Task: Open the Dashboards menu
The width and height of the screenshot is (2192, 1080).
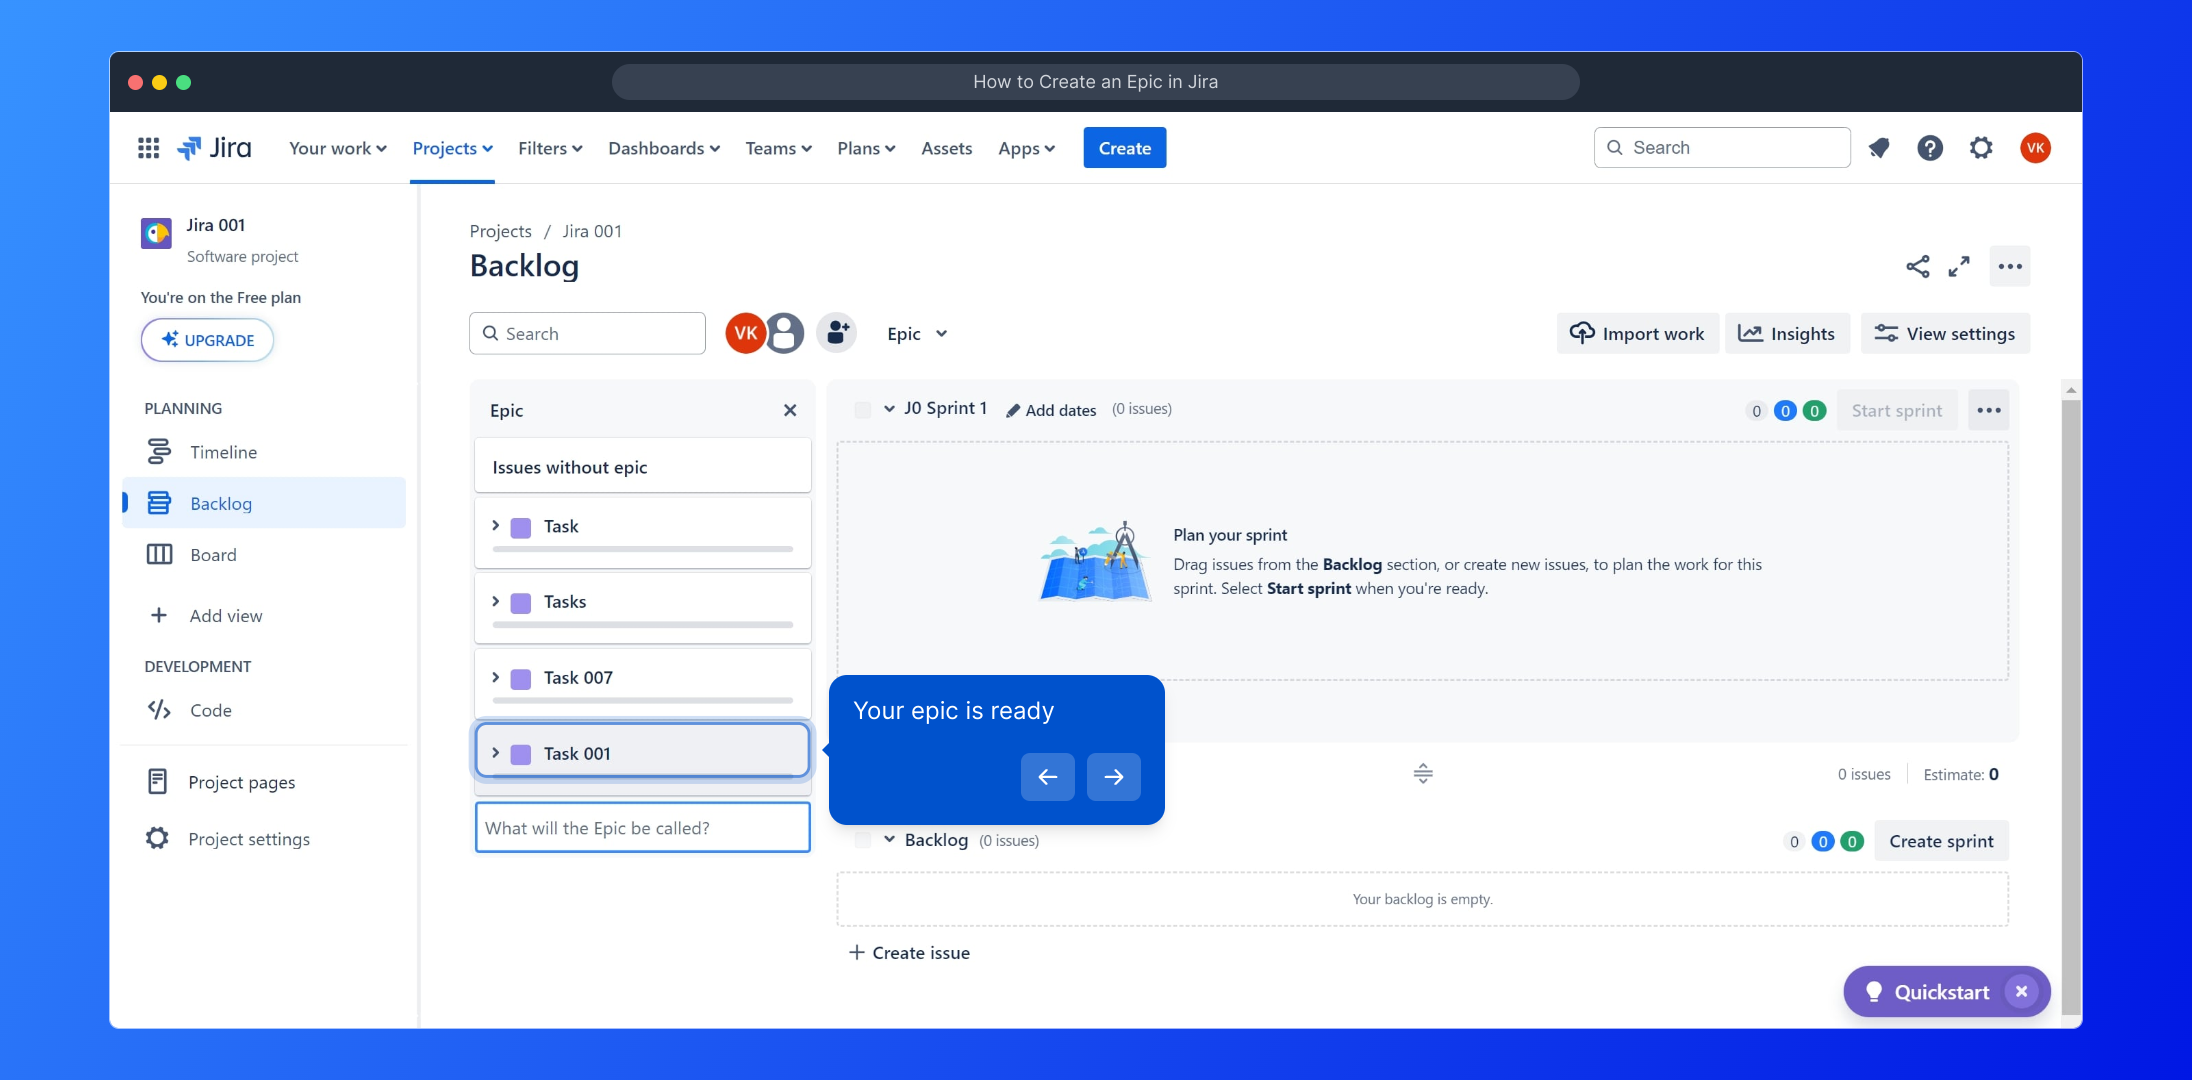Action: point(664,148)
